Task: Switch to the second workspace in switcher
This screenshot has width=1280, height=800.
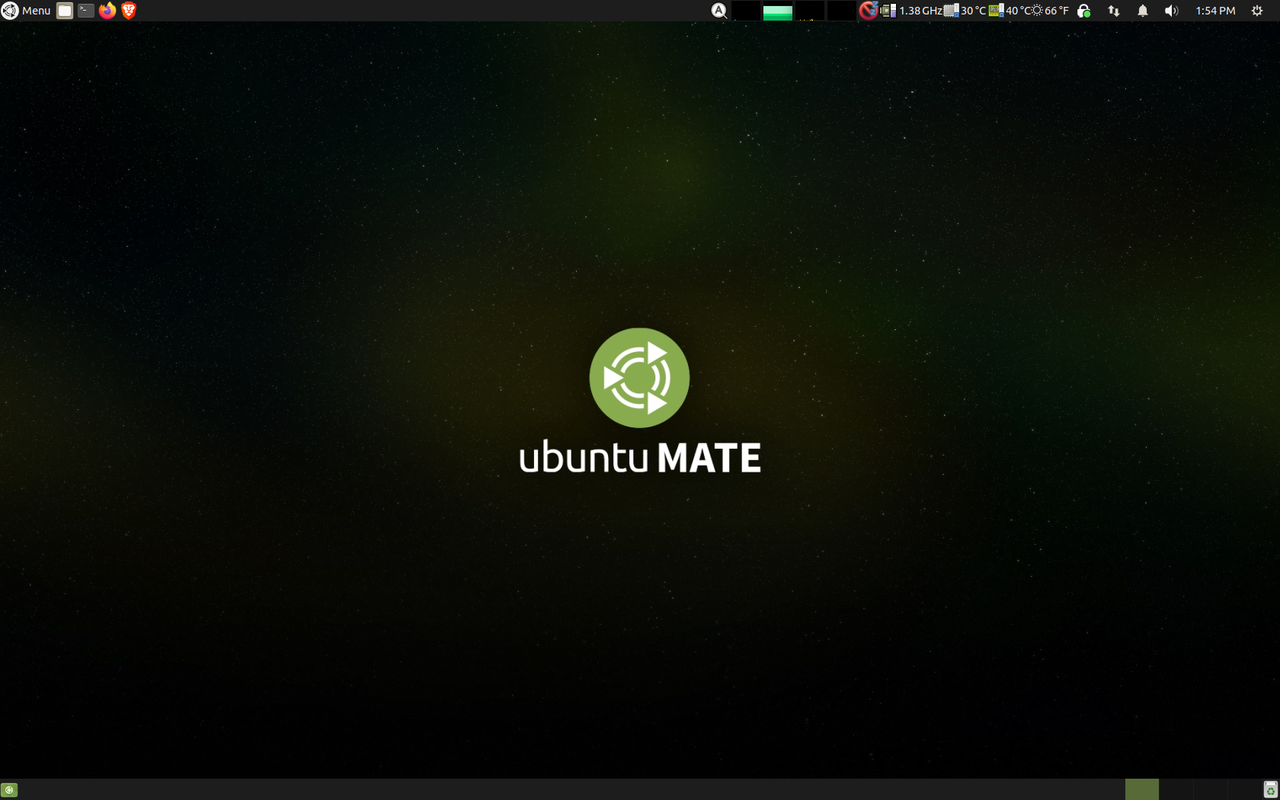Action: click(1176, 789)
